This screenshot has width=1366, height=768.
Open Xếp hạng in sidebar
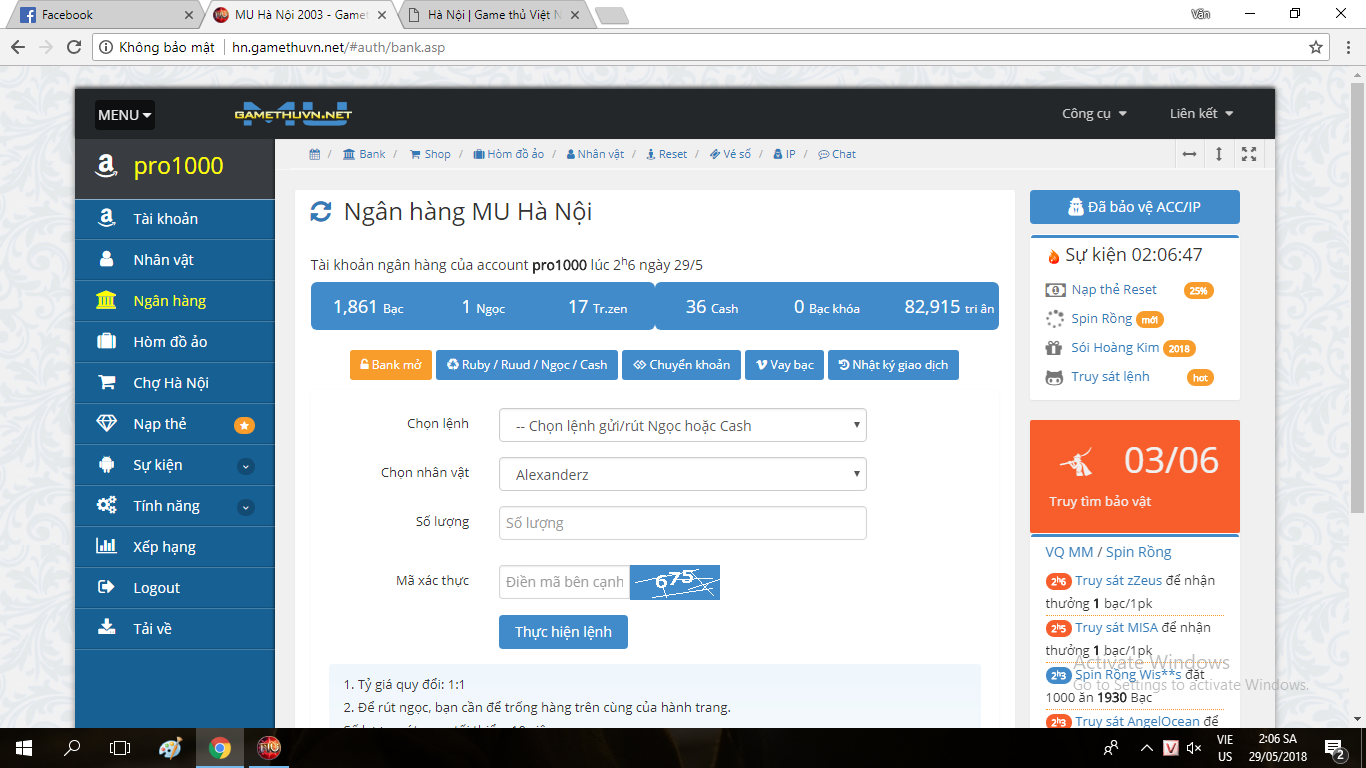tap(175, 547)
